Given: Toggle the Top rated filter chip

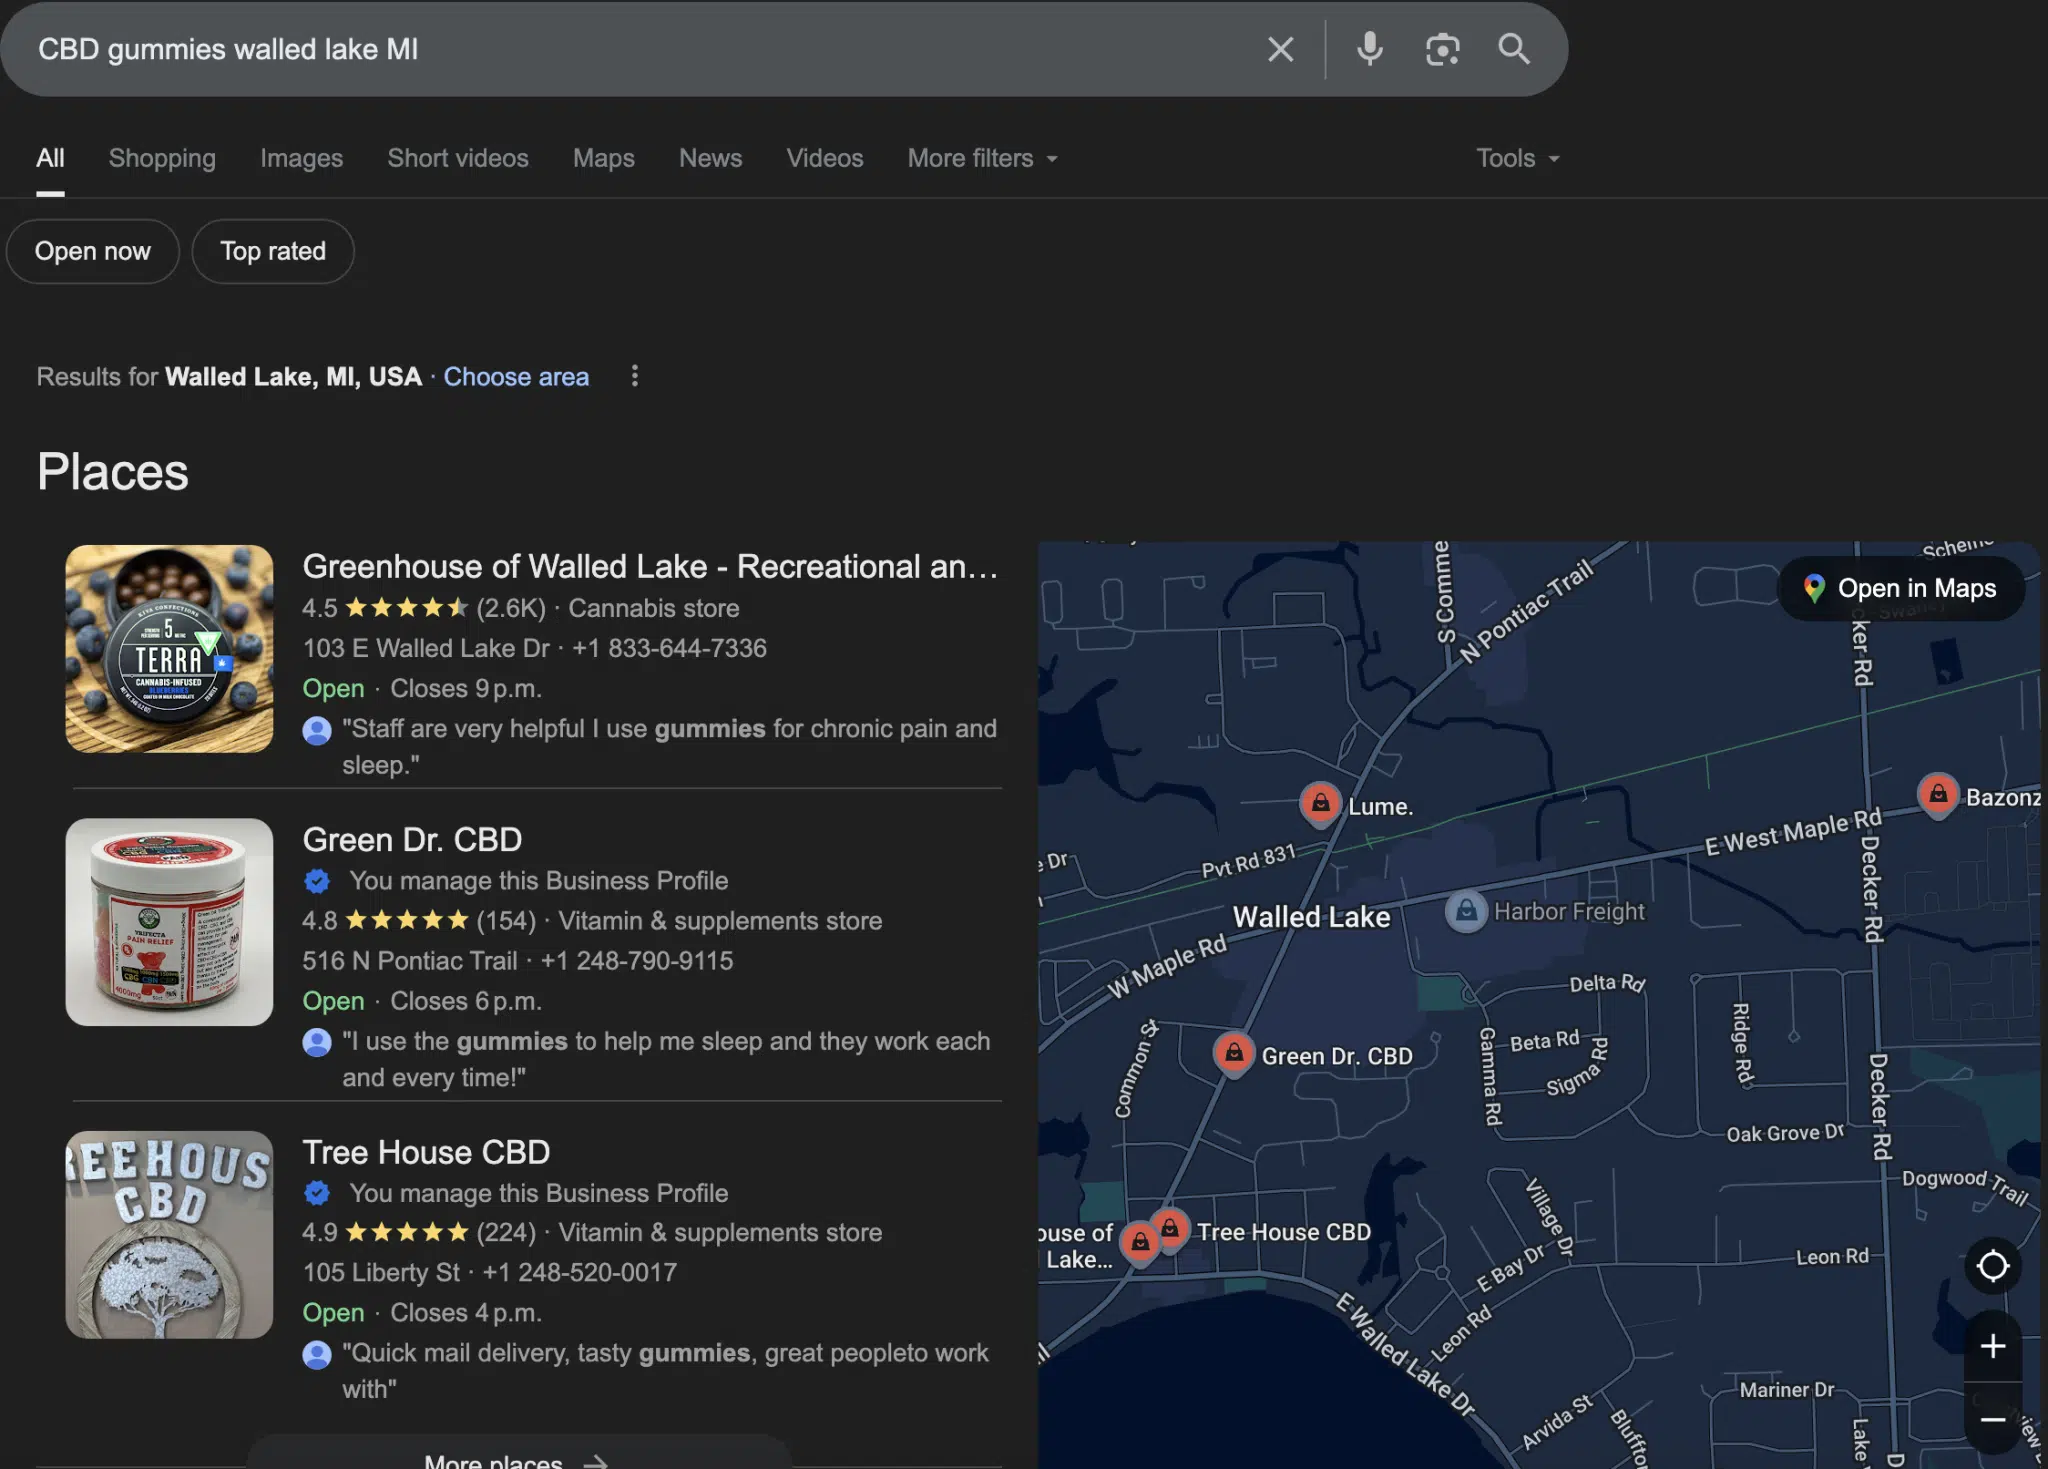Looking at the screenshot, I should click(273, 251).
